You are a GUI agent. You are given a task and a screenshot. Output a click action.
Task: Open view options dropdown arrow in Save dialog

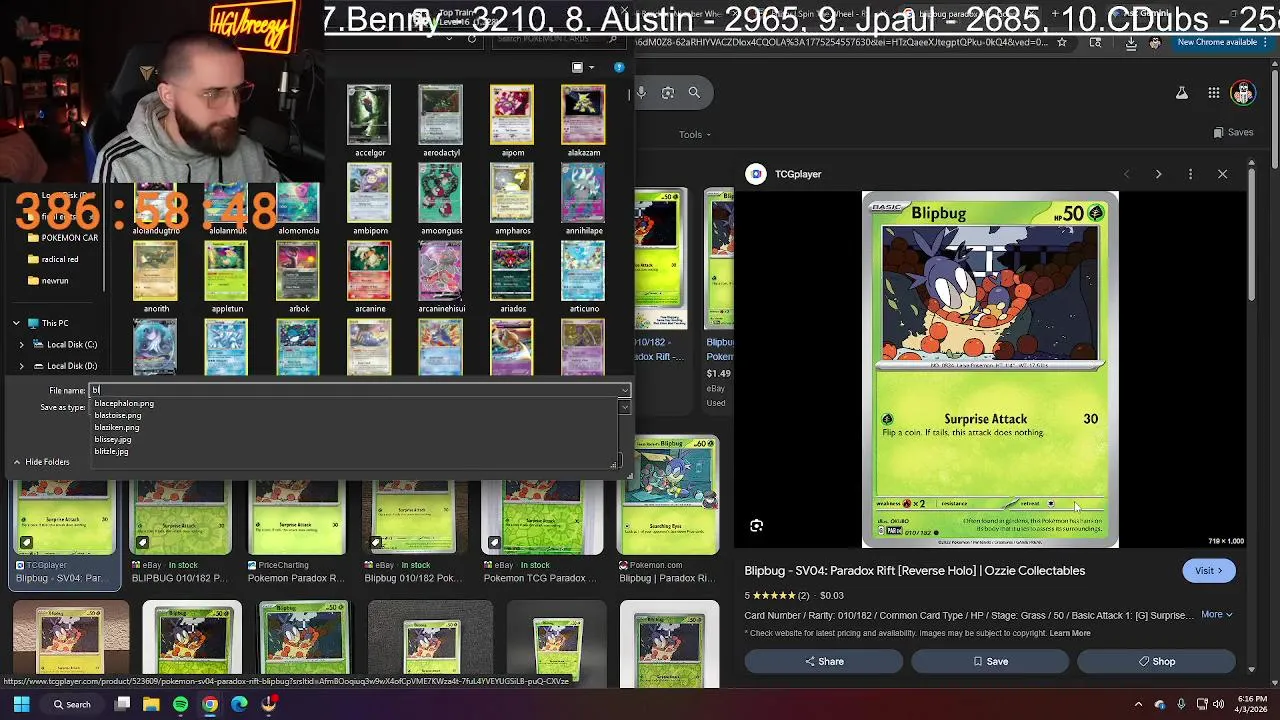coord(591,67)
